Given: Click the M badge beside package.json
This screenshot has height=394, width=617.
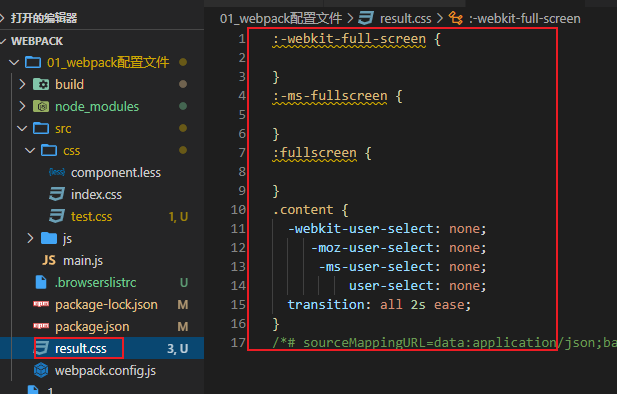Looking at the screenshot, I should (x=183, y=326).
